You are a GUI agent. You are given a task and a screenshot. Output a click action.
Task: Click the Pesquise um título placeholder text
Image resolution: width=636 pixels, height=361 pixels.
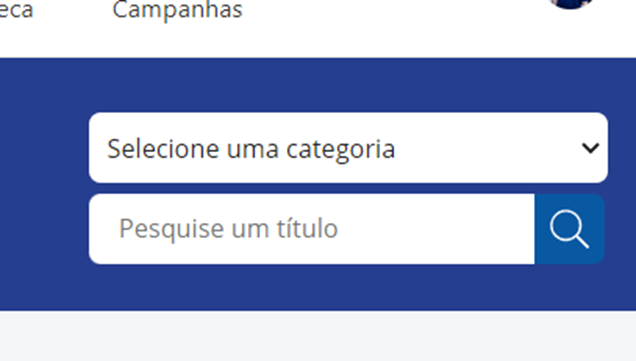228,229
